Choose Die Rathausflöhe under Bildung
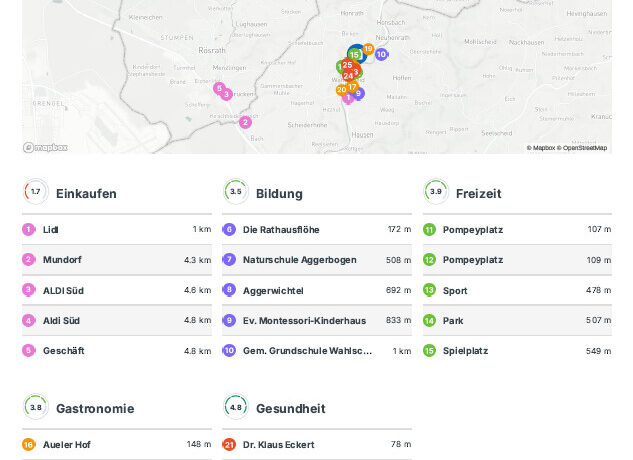Screen dimensions: 633x460 tap(317, 230)
